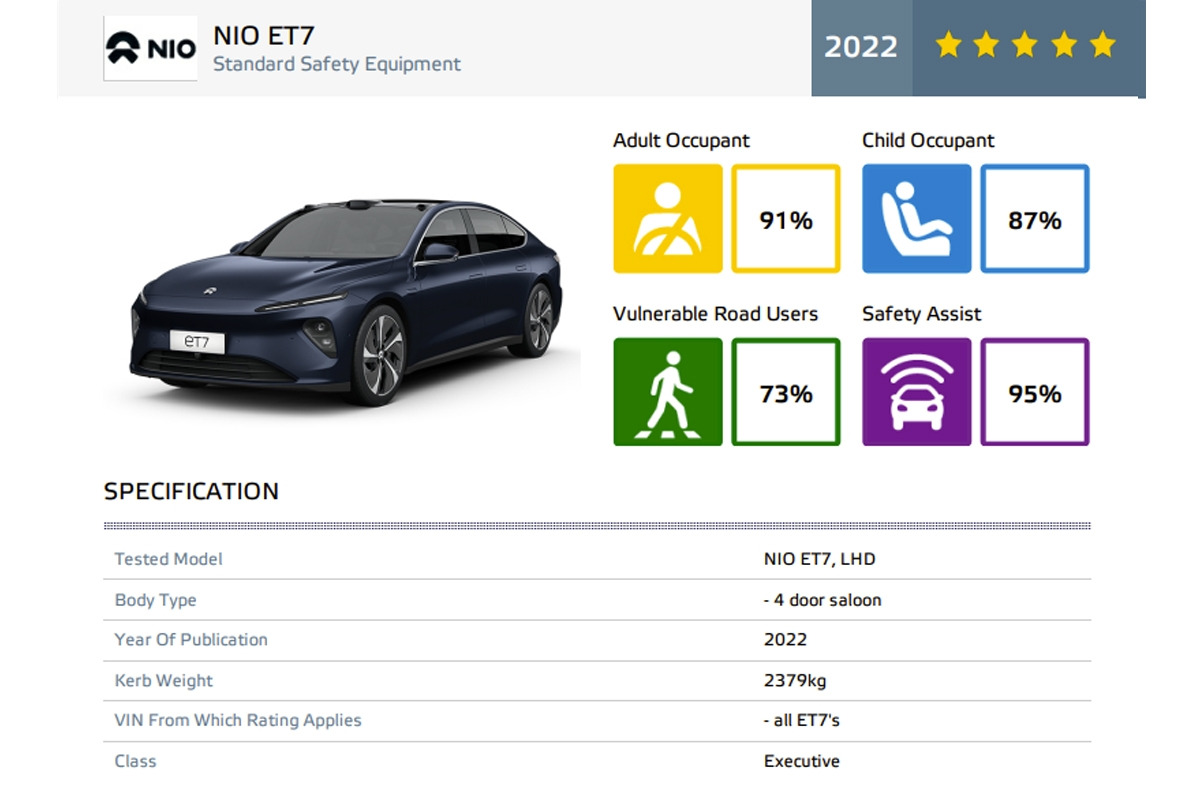Screen dimensions: 1200x800
Task: Click the SPECIFICATION heading
Action: point(191,491)
